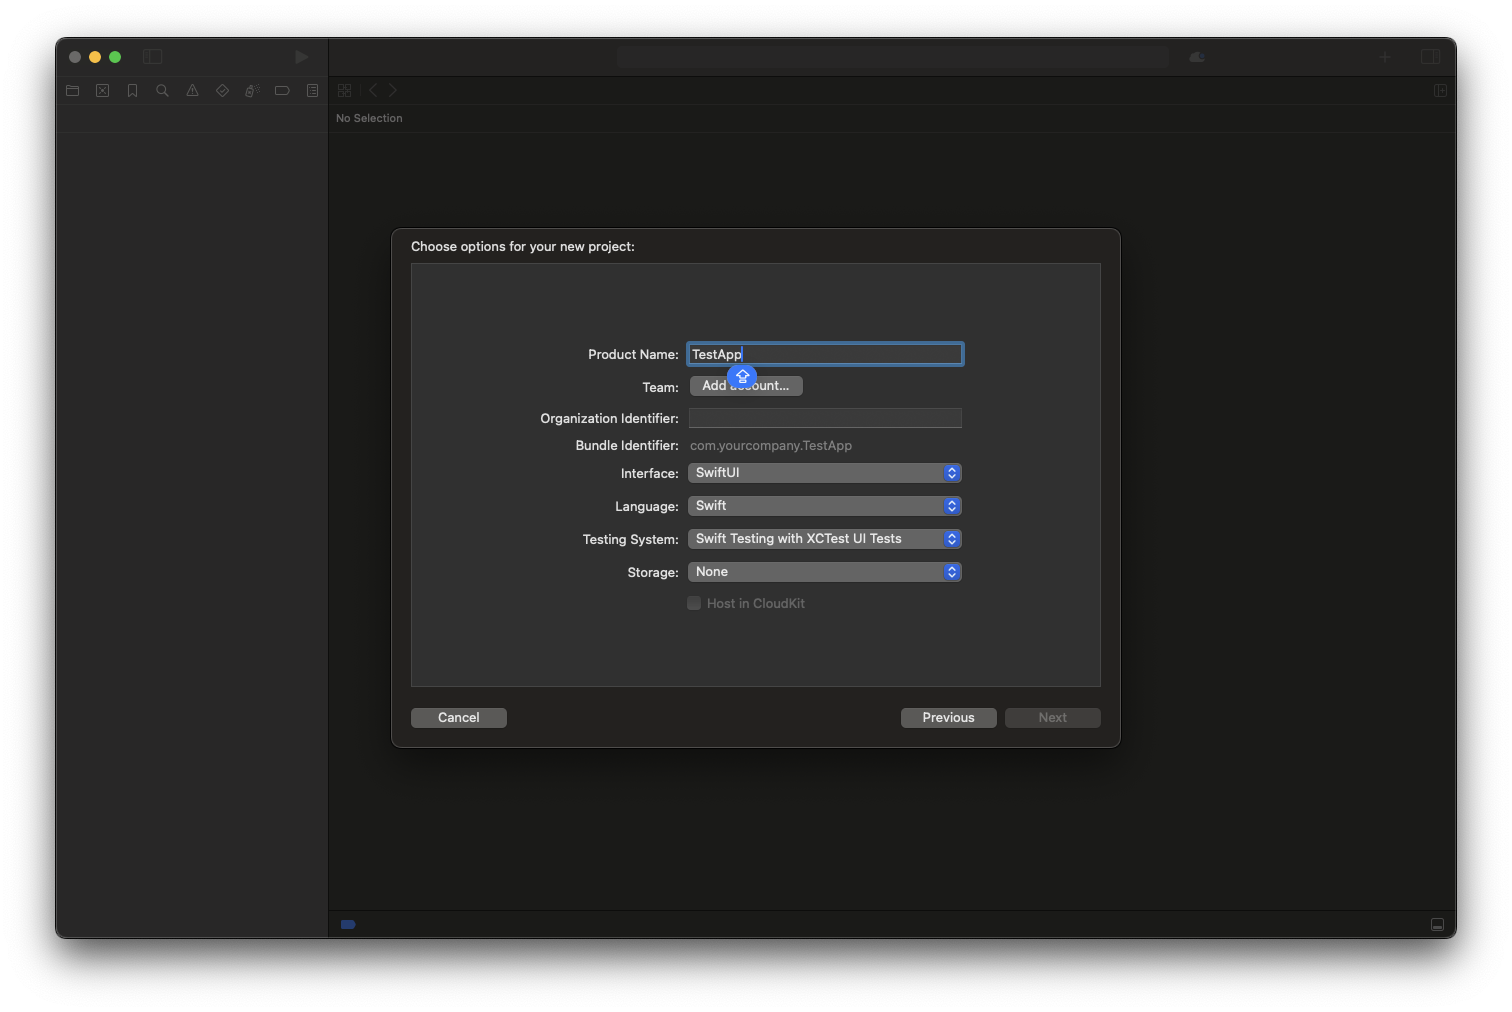Open the Project navigator folder icon

[72, 90]
